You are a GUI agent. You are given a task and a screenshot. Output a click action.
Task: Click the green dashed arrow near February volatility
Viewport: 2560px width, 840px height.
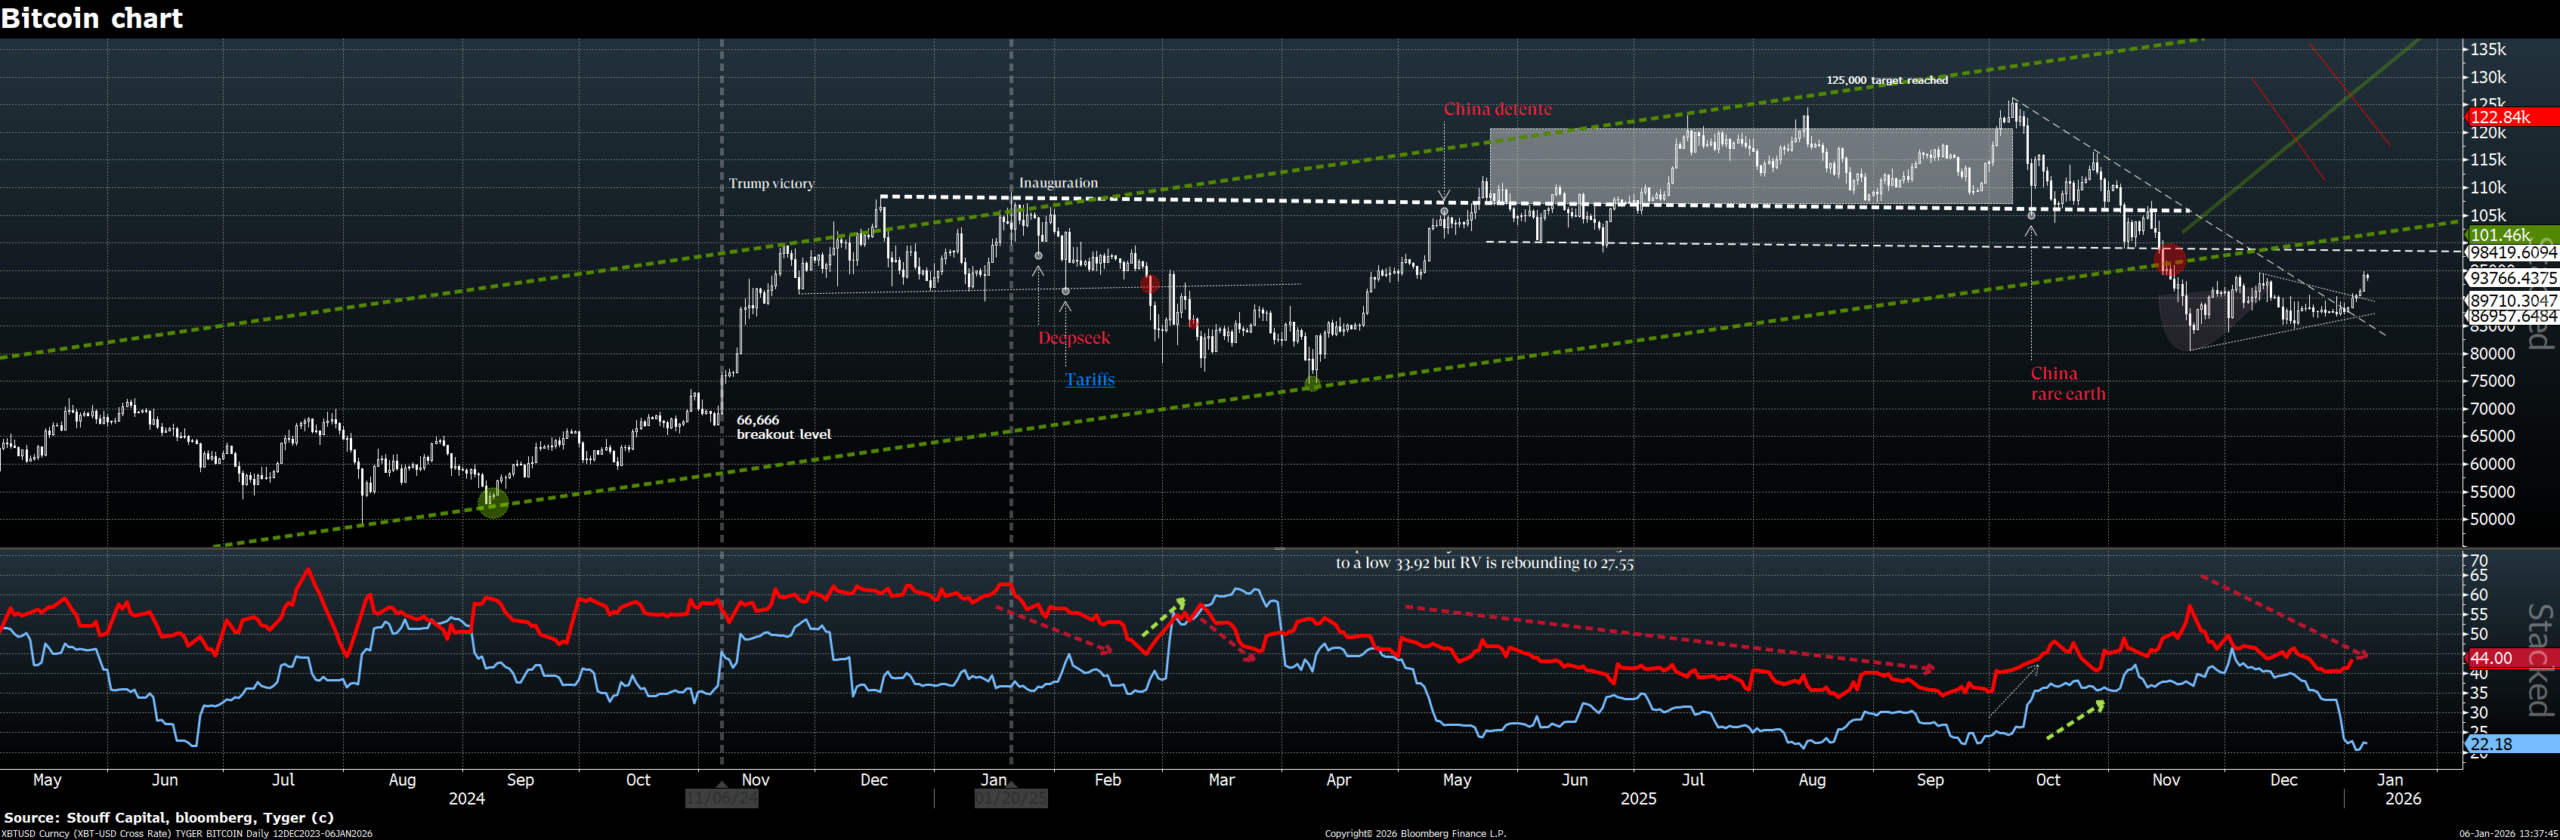coord(1164,617)
